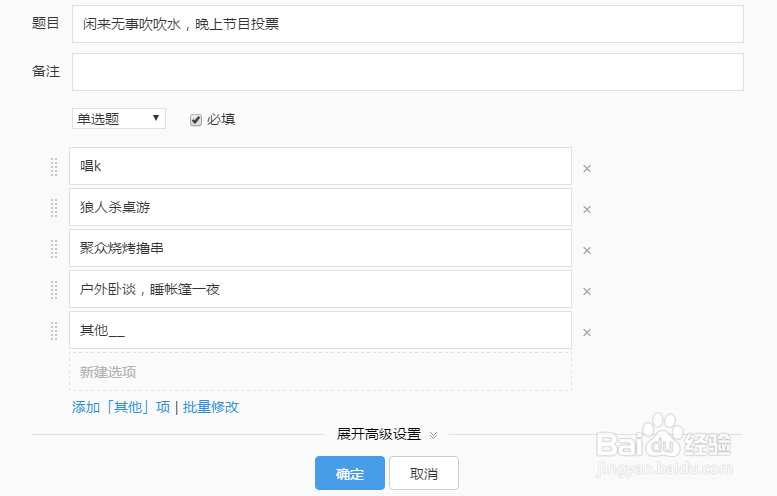
Task: Edit the 户外卧谈，睡帐篷一夜 option field
Action: (321, 289)
